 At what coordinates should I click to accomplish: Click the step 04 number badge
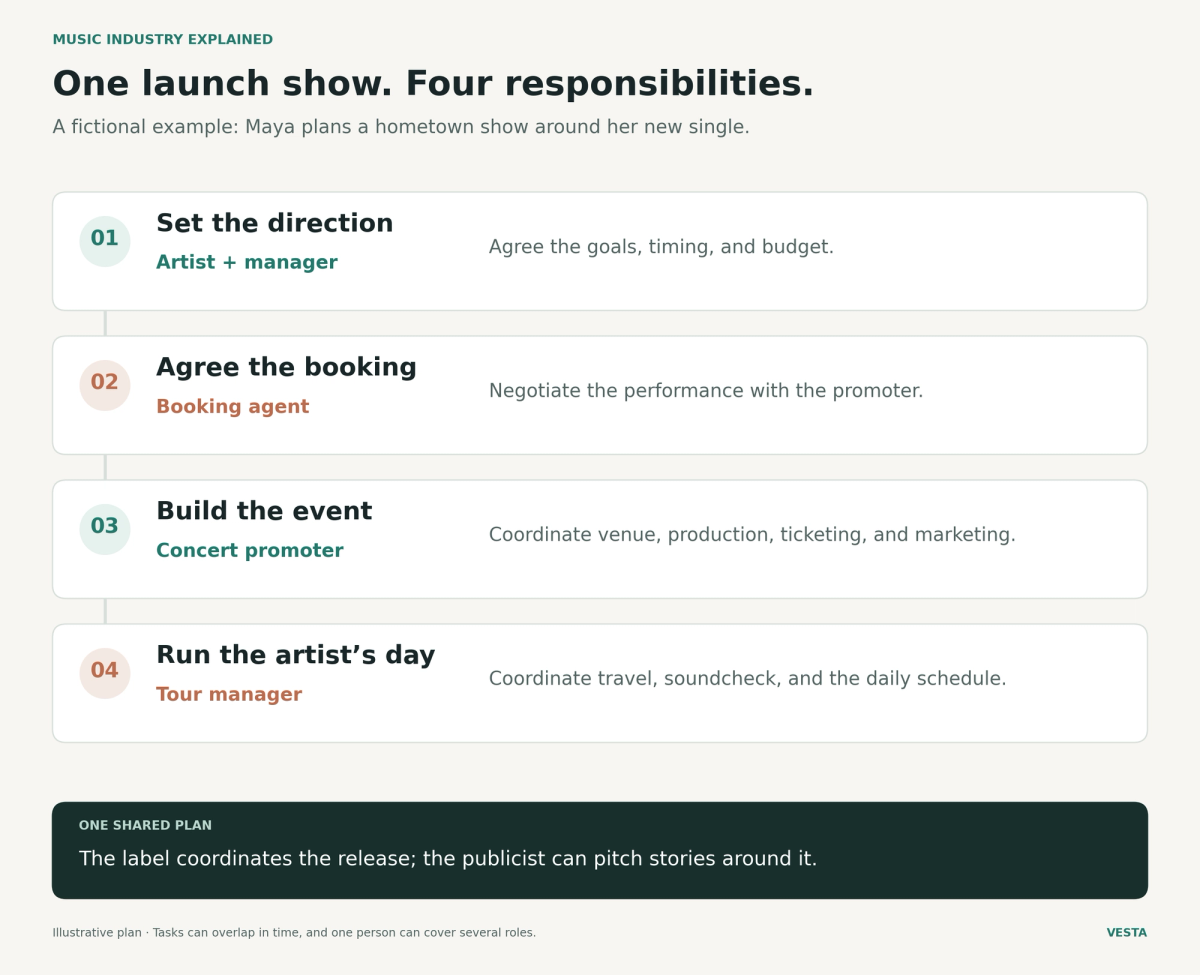coord(105,673)
